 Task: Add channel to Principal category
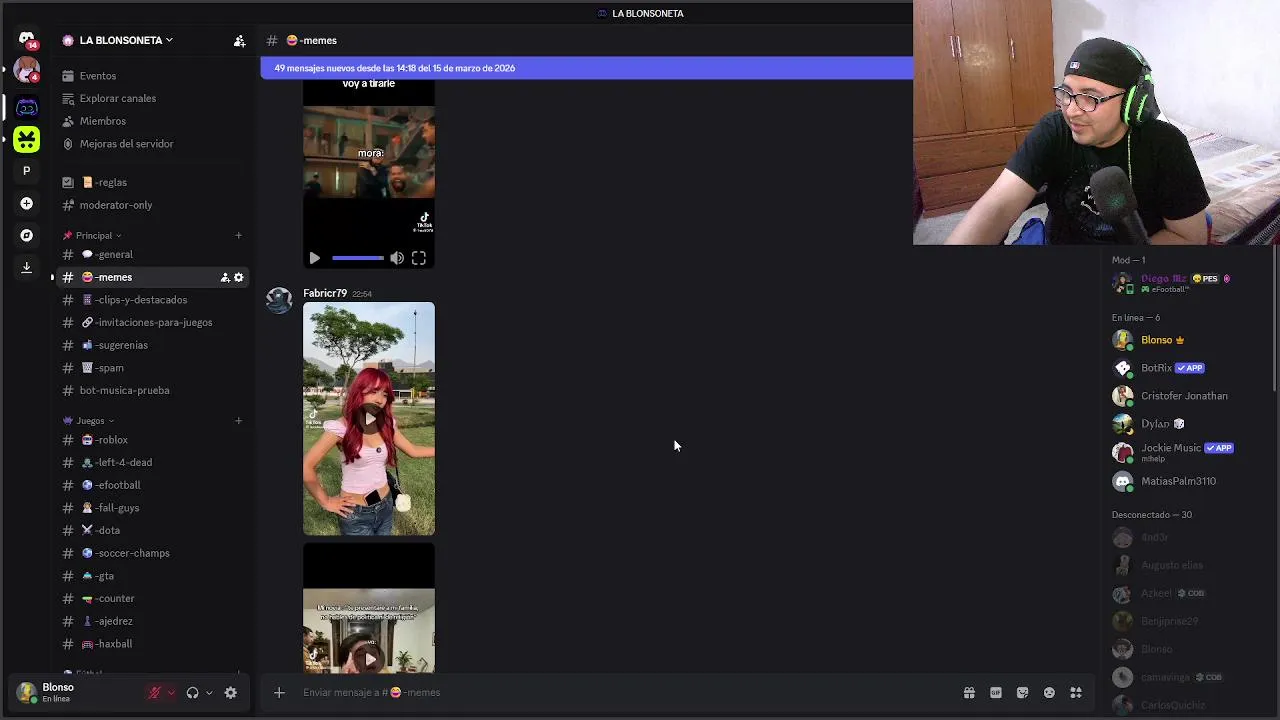(x=238, y=236)
